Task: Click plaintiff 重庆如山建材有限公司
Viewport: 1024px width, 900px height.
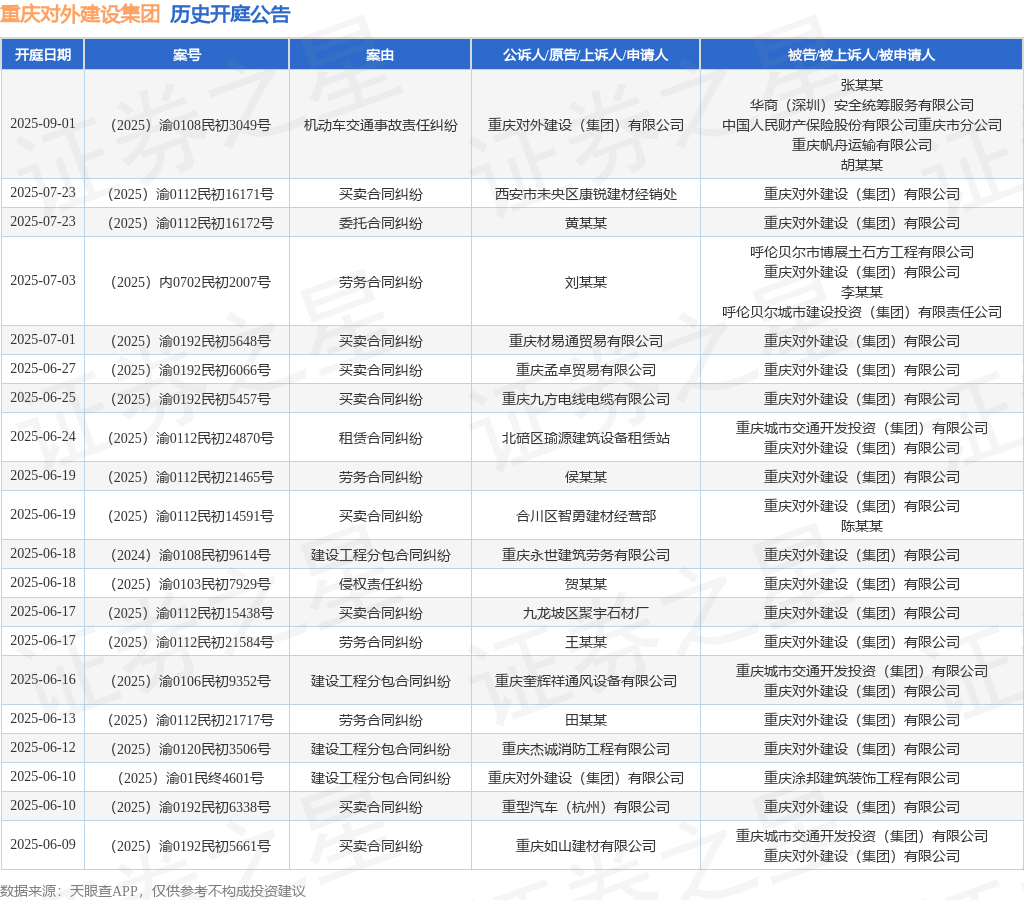Action: pos(585,846)
